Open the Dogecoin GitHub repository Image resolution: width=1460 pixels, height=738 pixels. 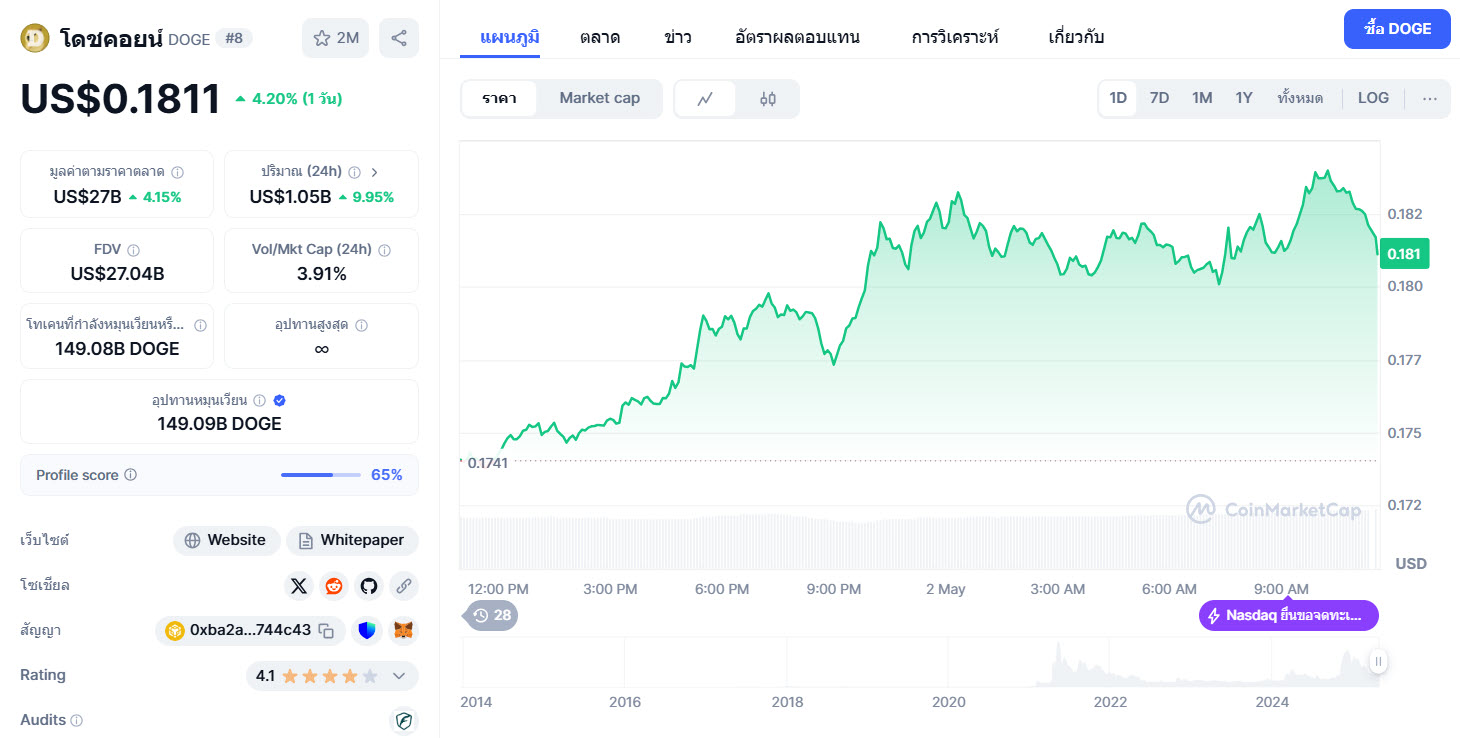369,586
